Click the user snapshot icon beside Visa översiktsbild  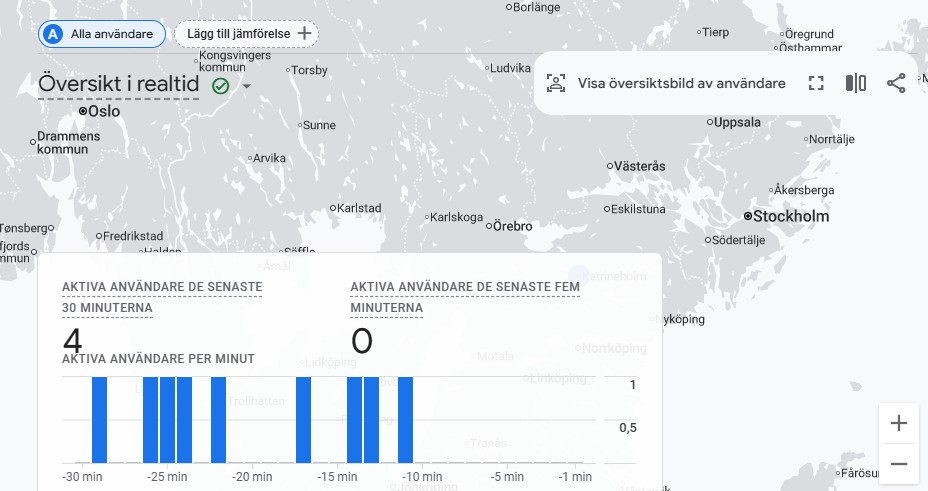(x=556, y=83)
